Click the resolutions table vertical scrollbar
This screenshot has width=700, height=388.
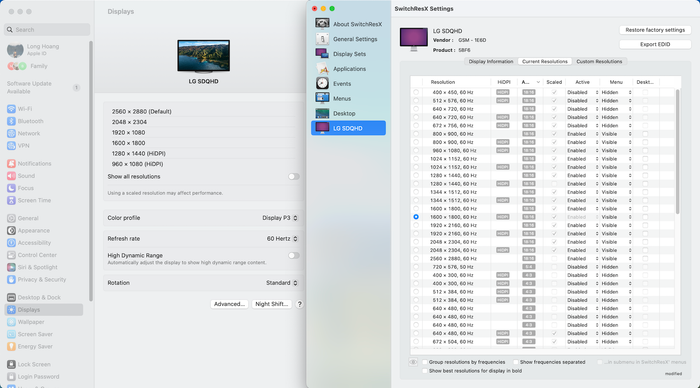click(x=677, y=151)
